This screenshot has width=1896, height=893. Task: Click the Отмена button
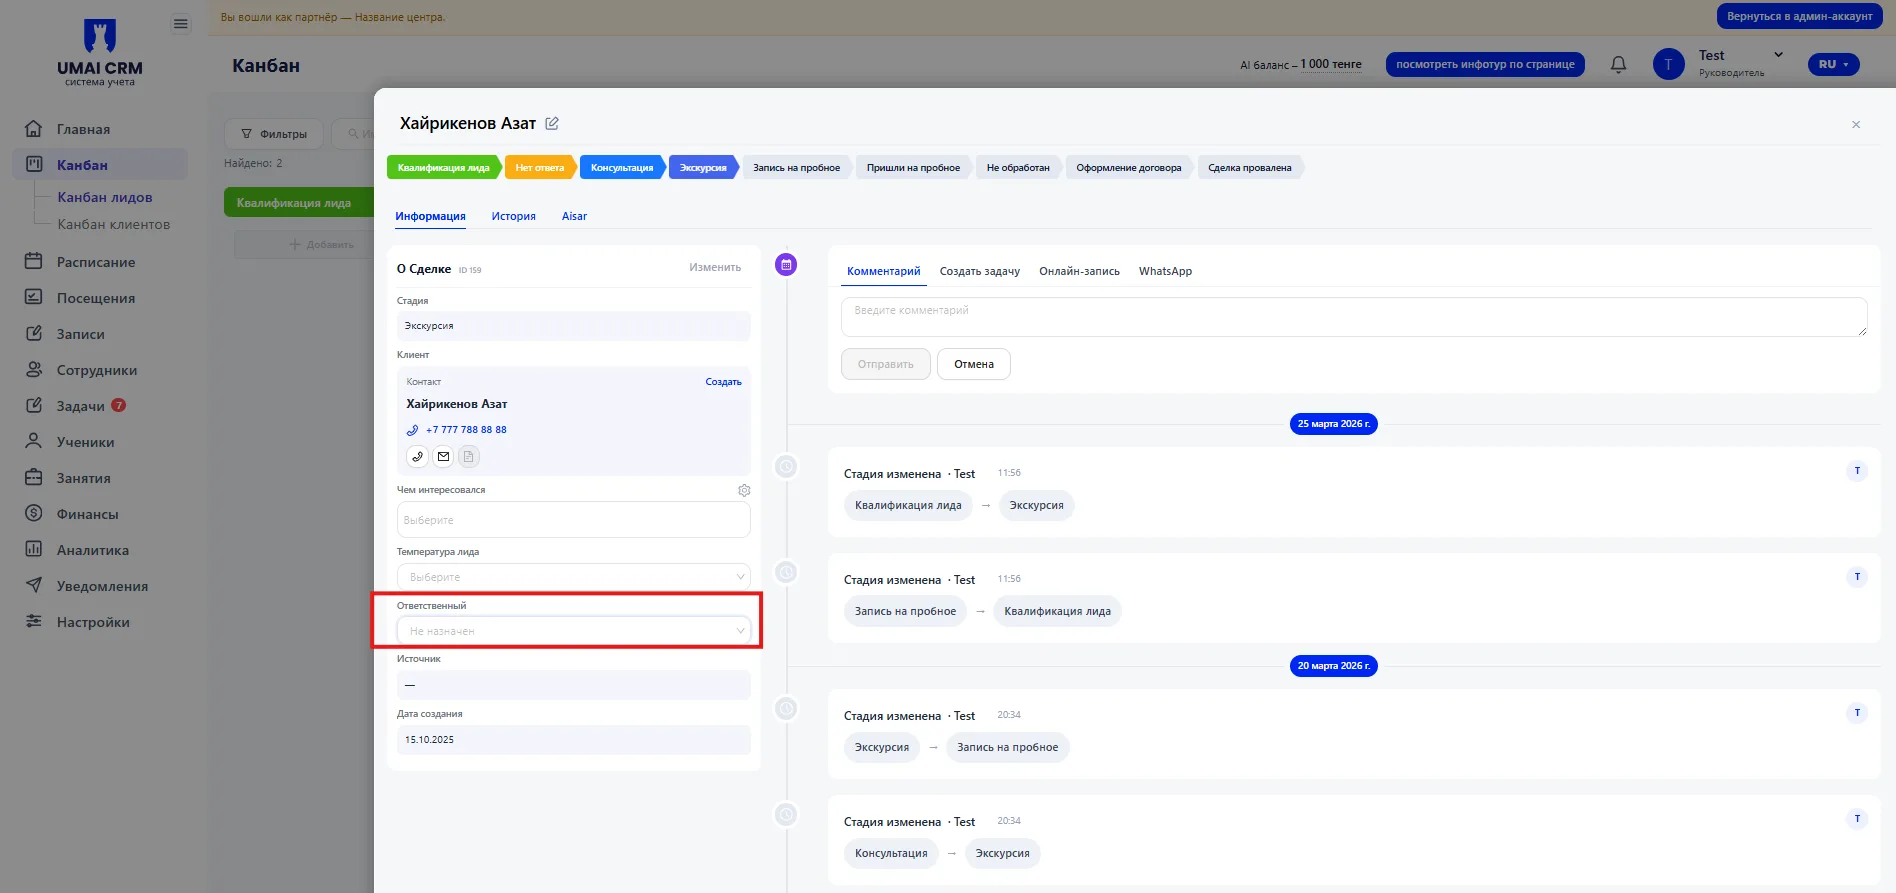coord(974,364)
